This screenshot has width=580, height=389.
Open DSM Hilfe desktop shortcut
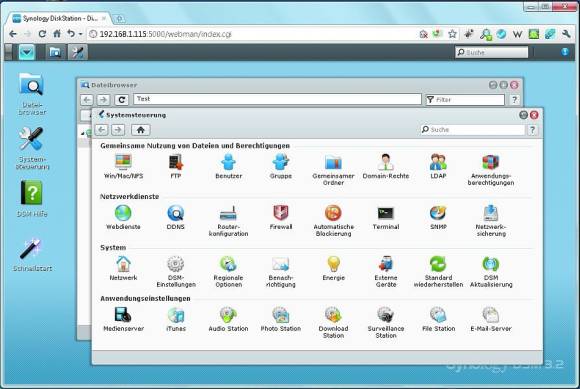32,199
